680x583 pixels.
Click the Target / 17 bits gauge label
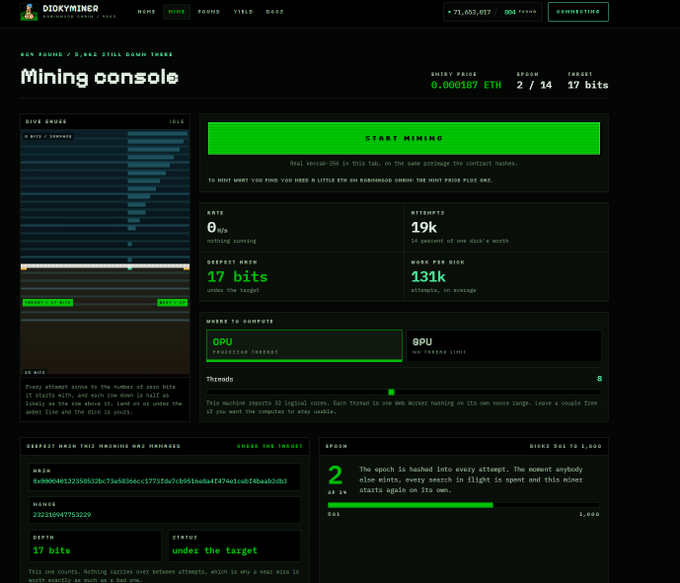[x=48, y=302]
